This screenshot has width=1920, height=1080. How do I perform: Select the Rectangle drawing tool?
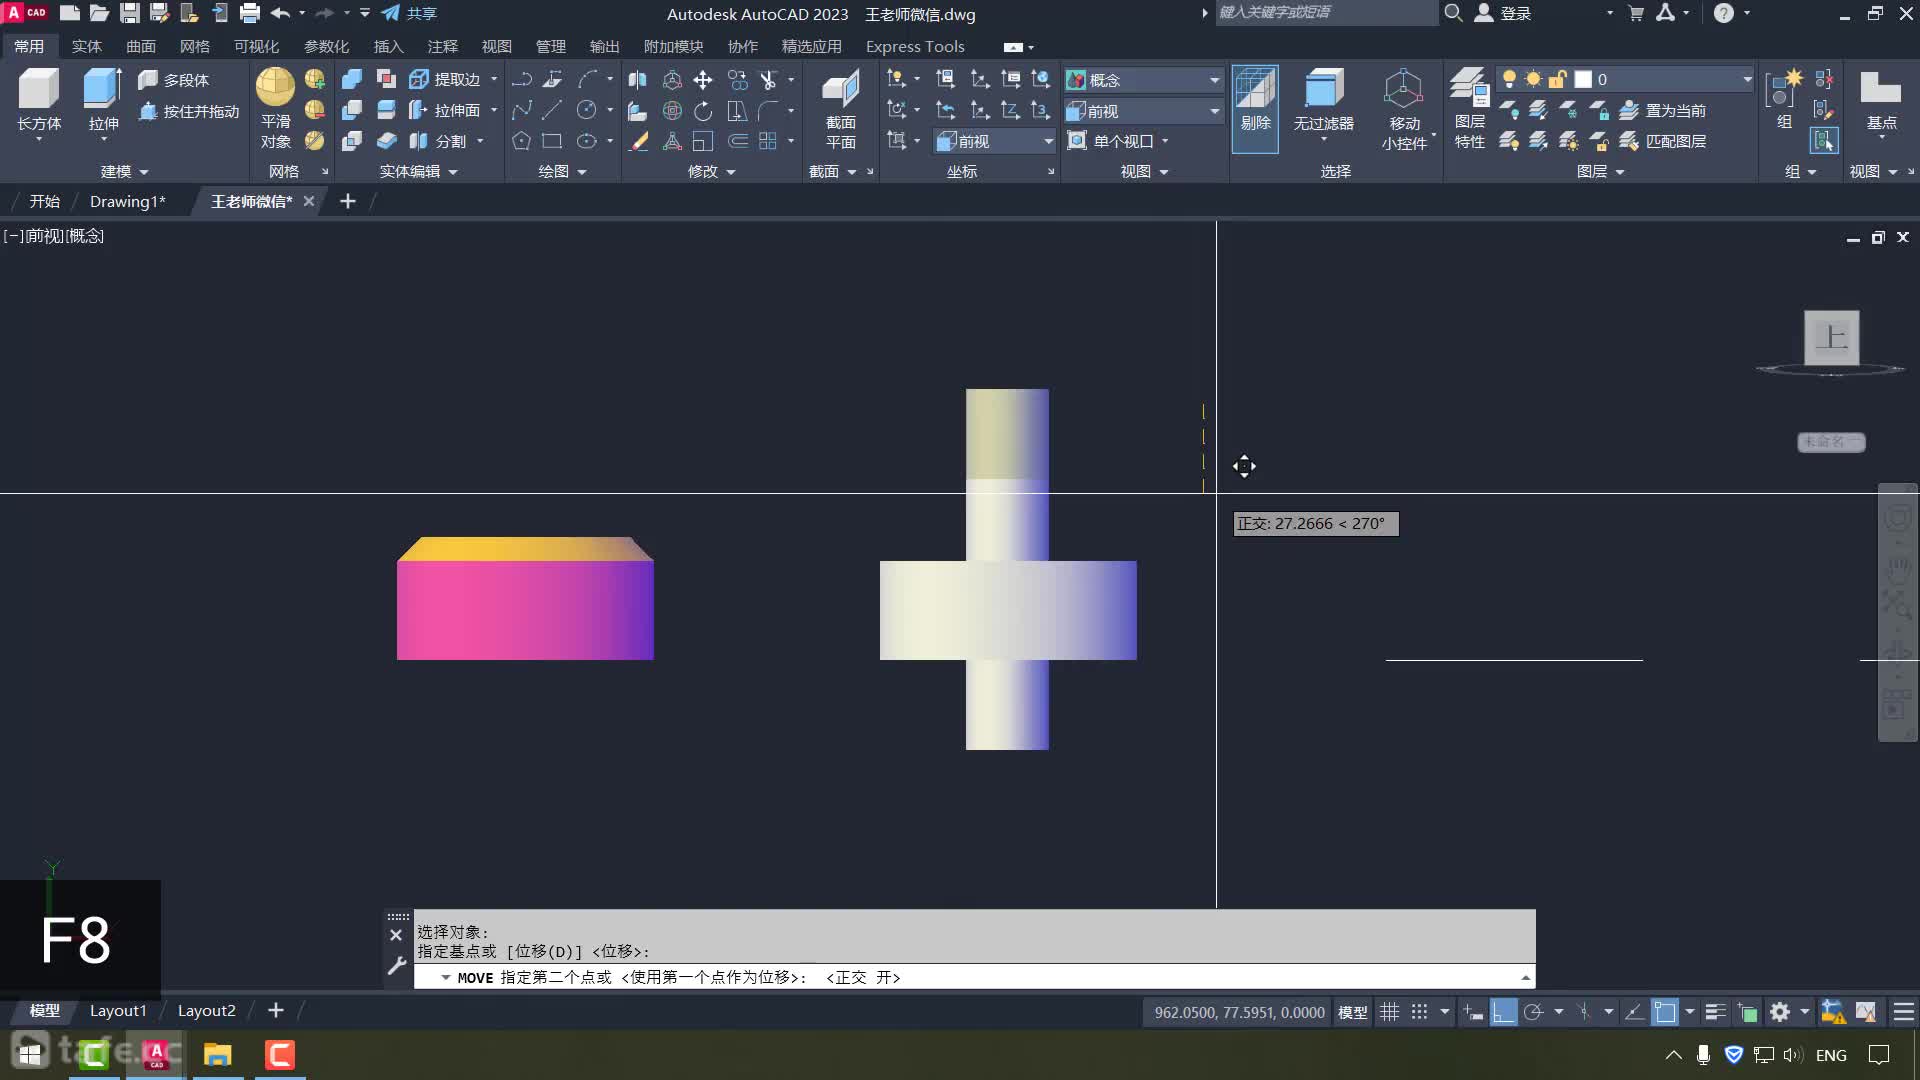pos(552,141)
